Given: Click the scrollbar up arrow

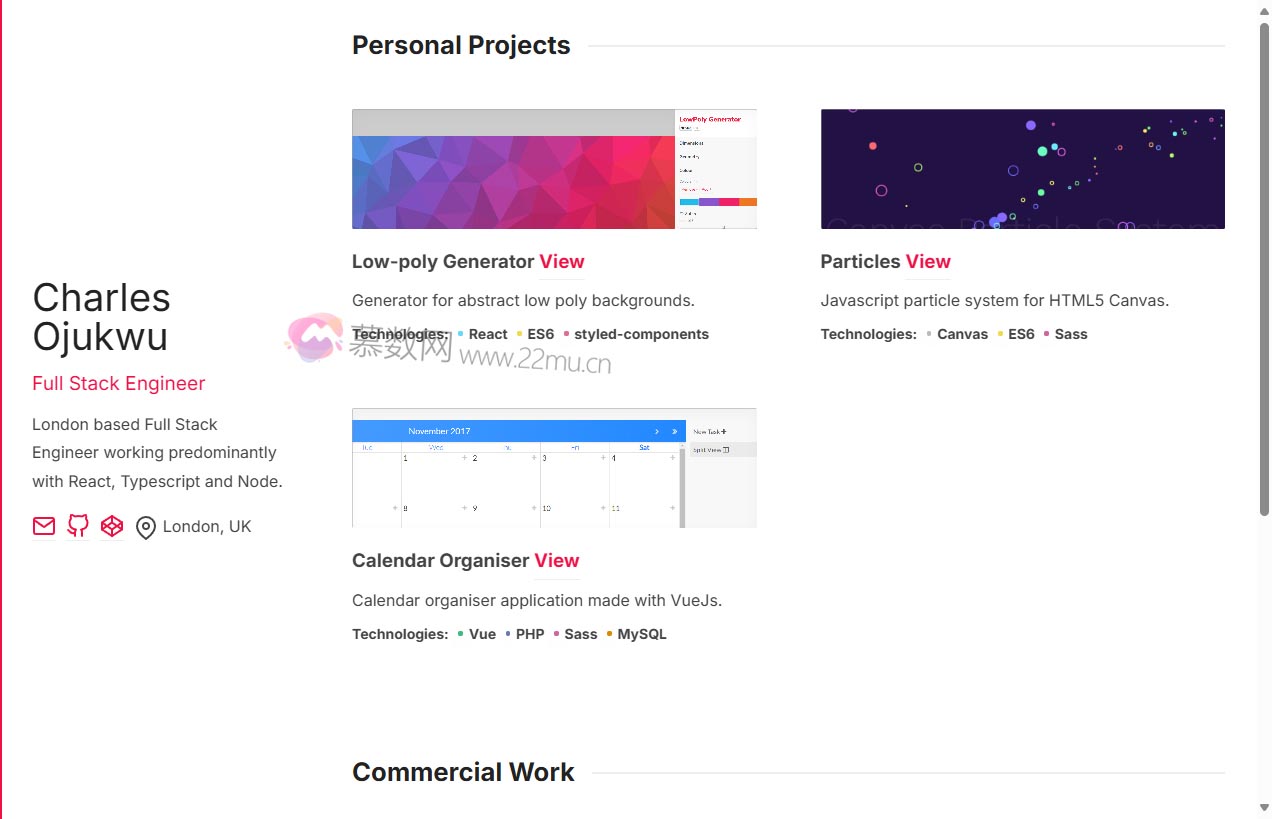Looking at the screenshot, I should coord(1264,11).
